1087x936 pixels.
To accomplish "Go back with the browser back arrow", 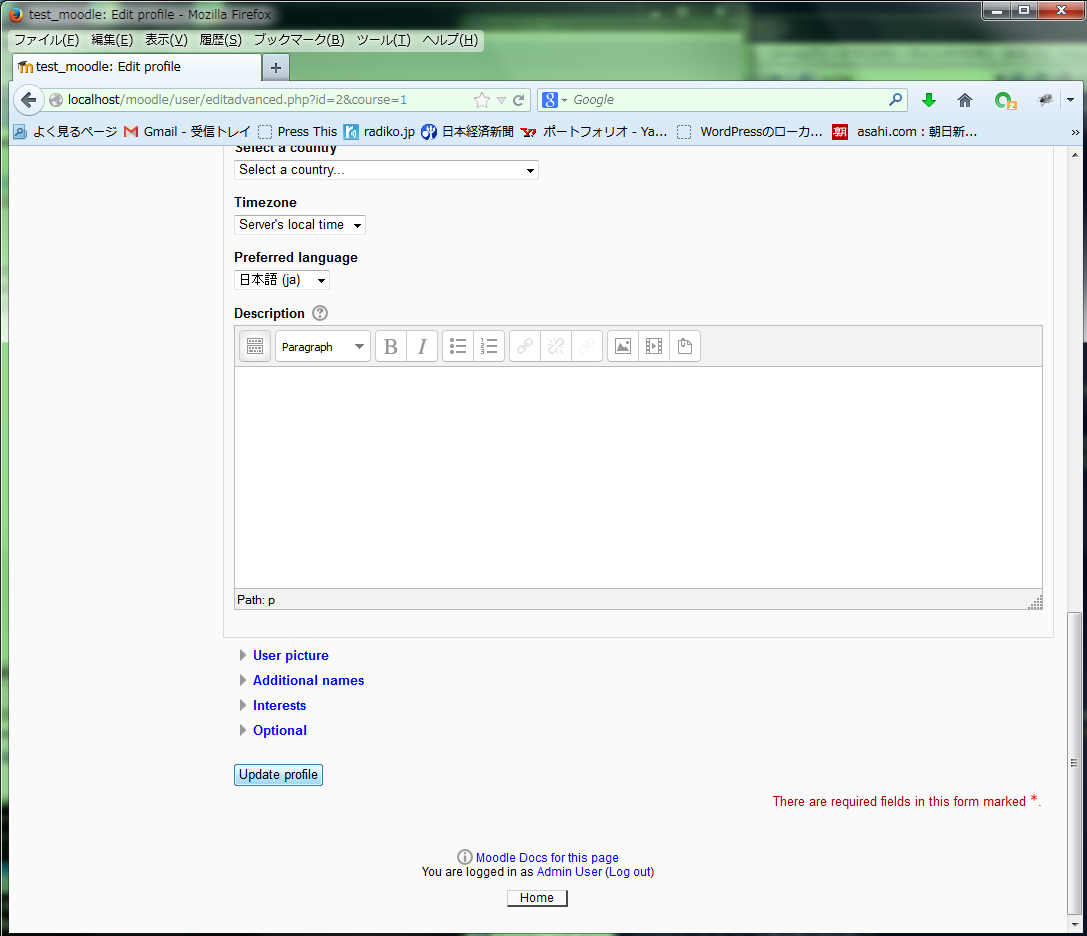I will point(28,100).
